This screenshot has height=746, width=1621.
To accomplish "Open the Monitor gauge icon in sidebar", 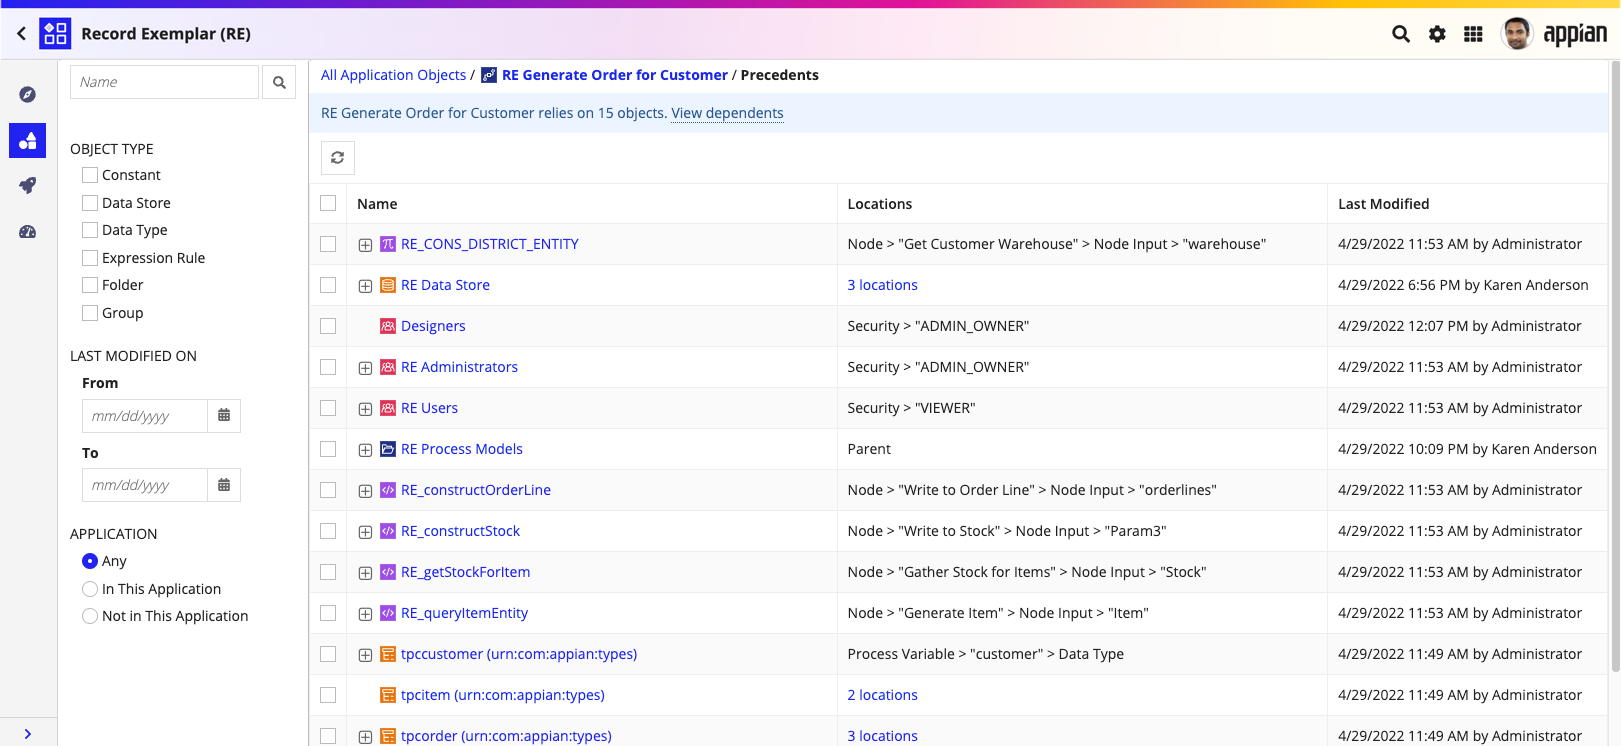I will tap(28, 232).
